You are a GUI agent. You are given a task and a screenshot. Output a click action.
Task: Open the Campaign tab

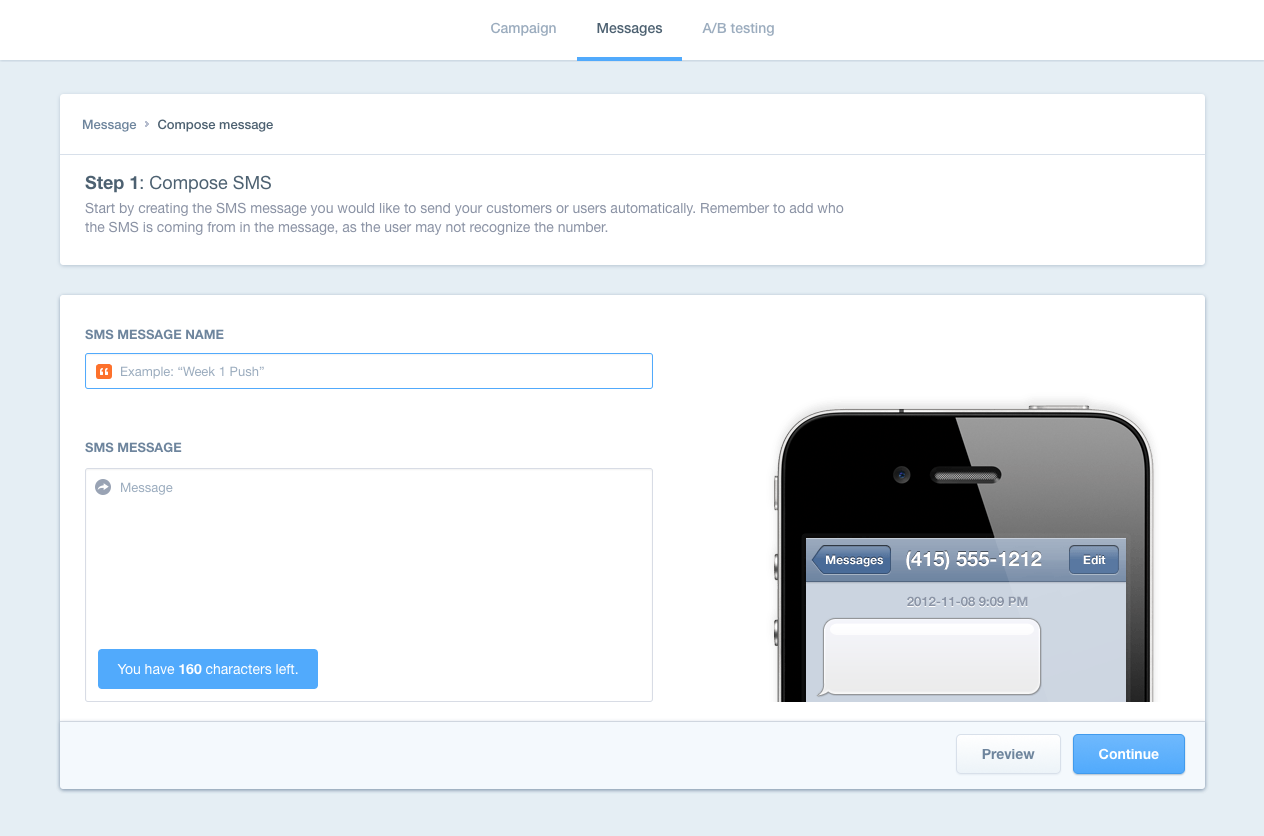click(523, 28)
